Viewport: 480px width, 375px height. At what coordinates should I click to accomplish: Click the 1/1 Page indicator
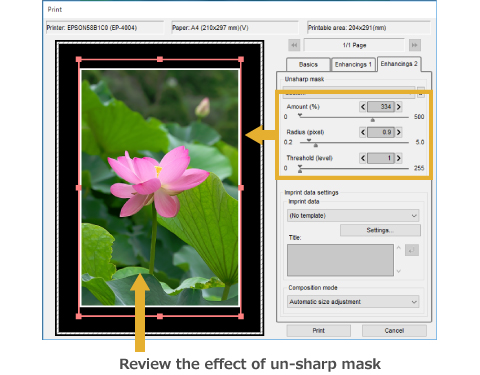(x=354, y=45)
